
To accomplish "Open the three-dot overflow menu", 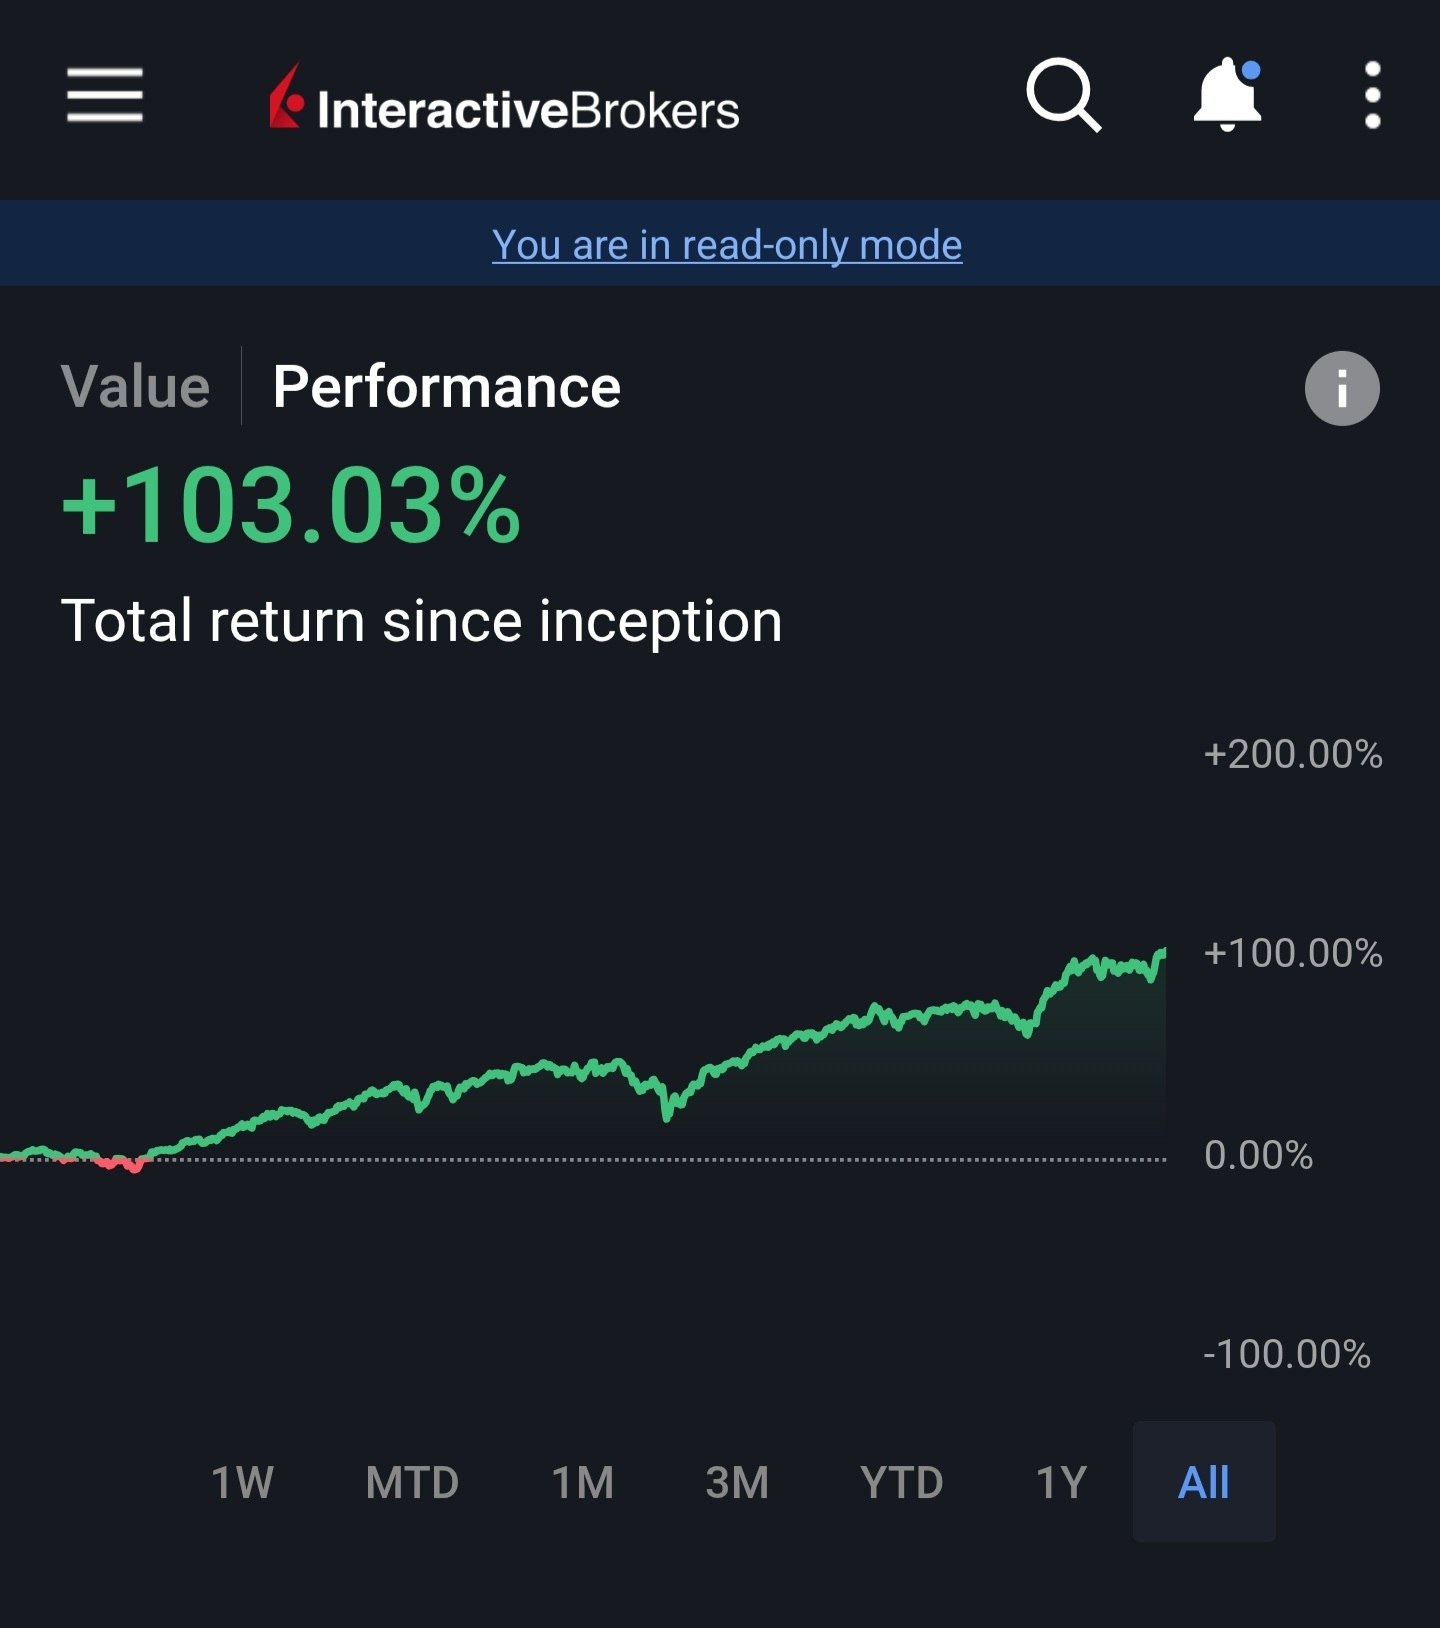I will tap(1373, 95).
